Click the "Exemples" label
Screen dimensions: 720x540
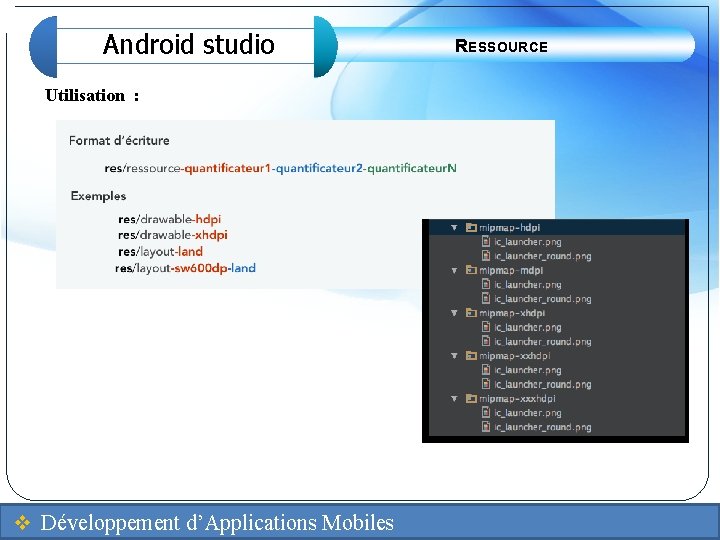point(98,196)
